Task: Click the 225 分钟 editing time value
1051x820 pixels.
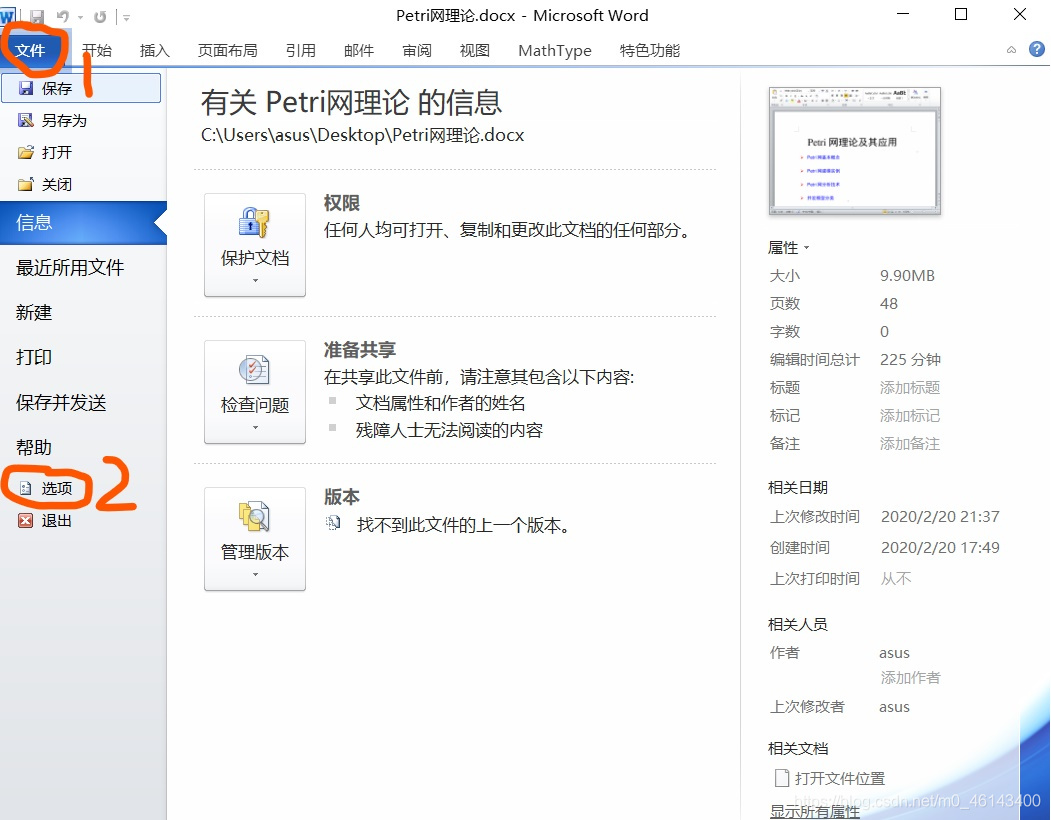Action: pyautogui.click(x=910, y=359)
